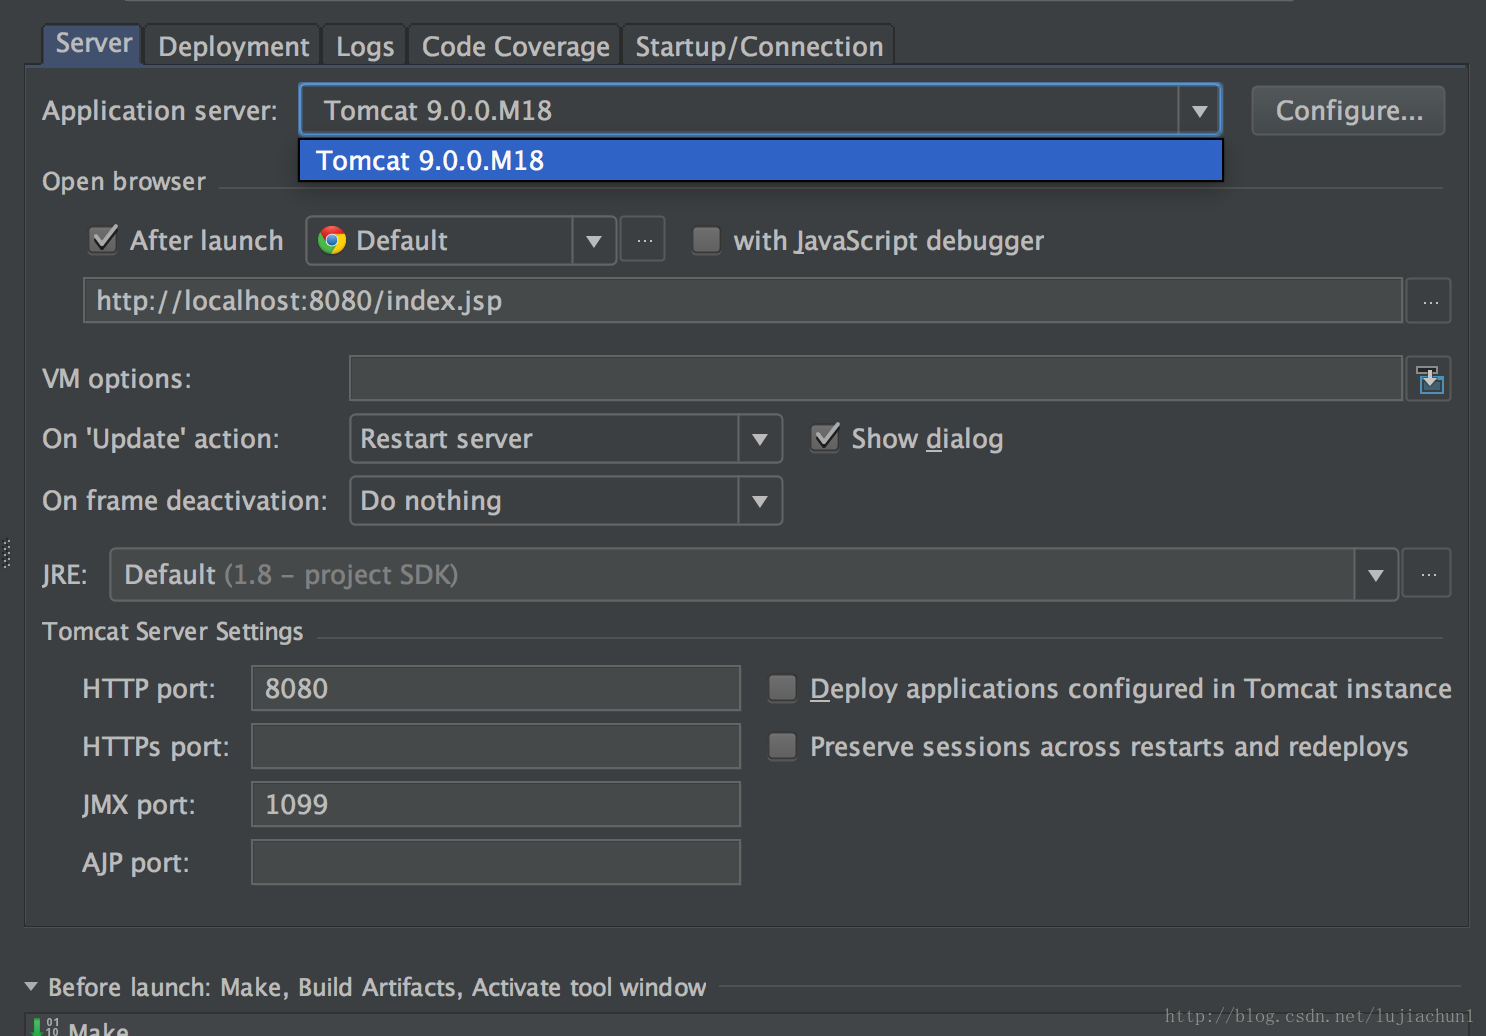Open the Deployment tab
1486x1036 pixels.
233,46
